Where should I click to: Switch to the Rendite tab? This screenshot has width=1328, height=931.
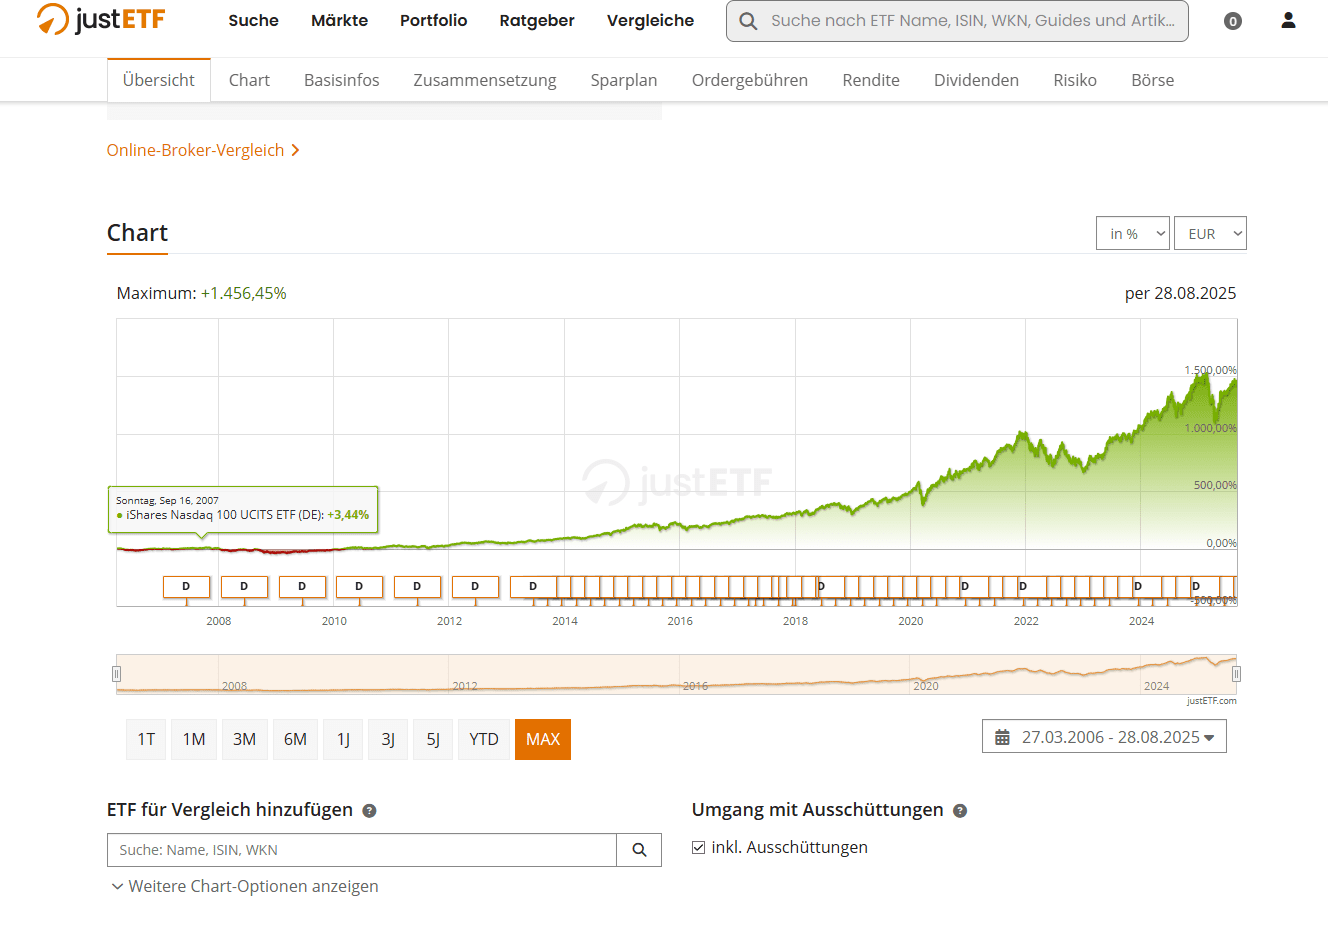click(871, 80)
